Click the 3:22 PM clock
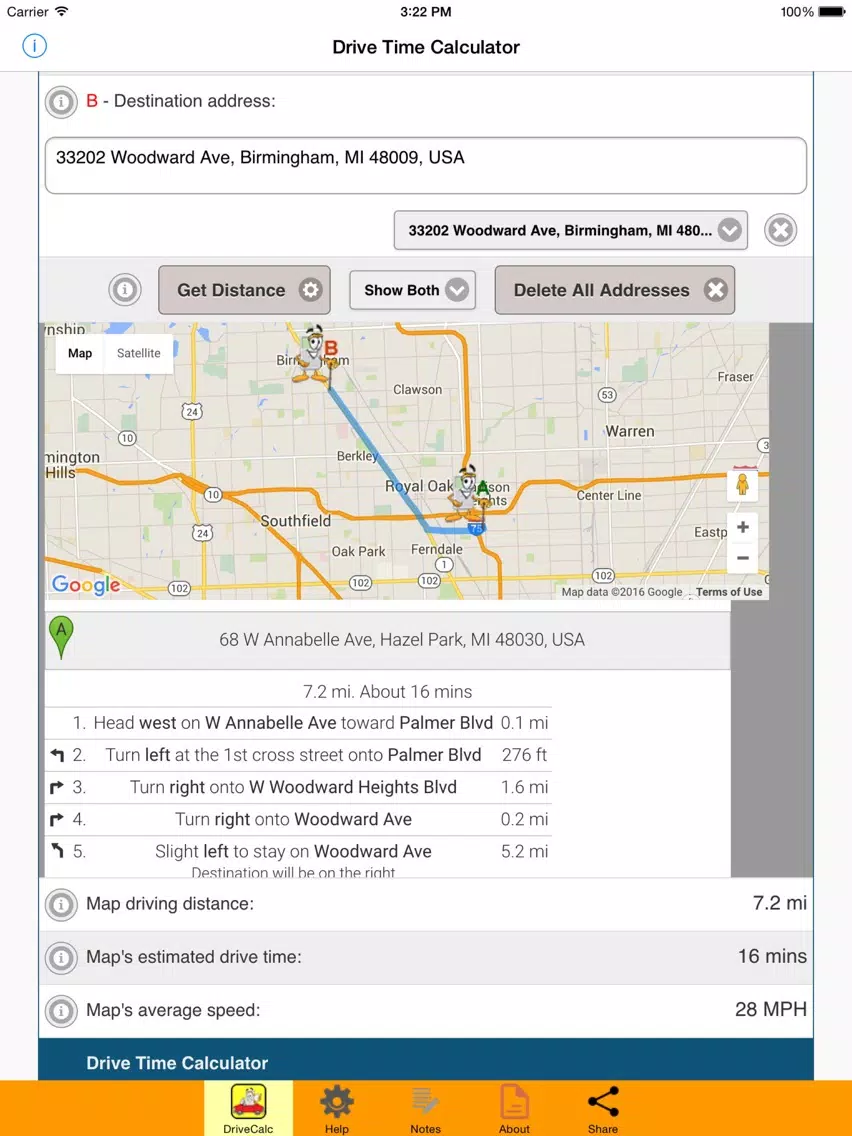852x1136 pixels. pos(426,12)
